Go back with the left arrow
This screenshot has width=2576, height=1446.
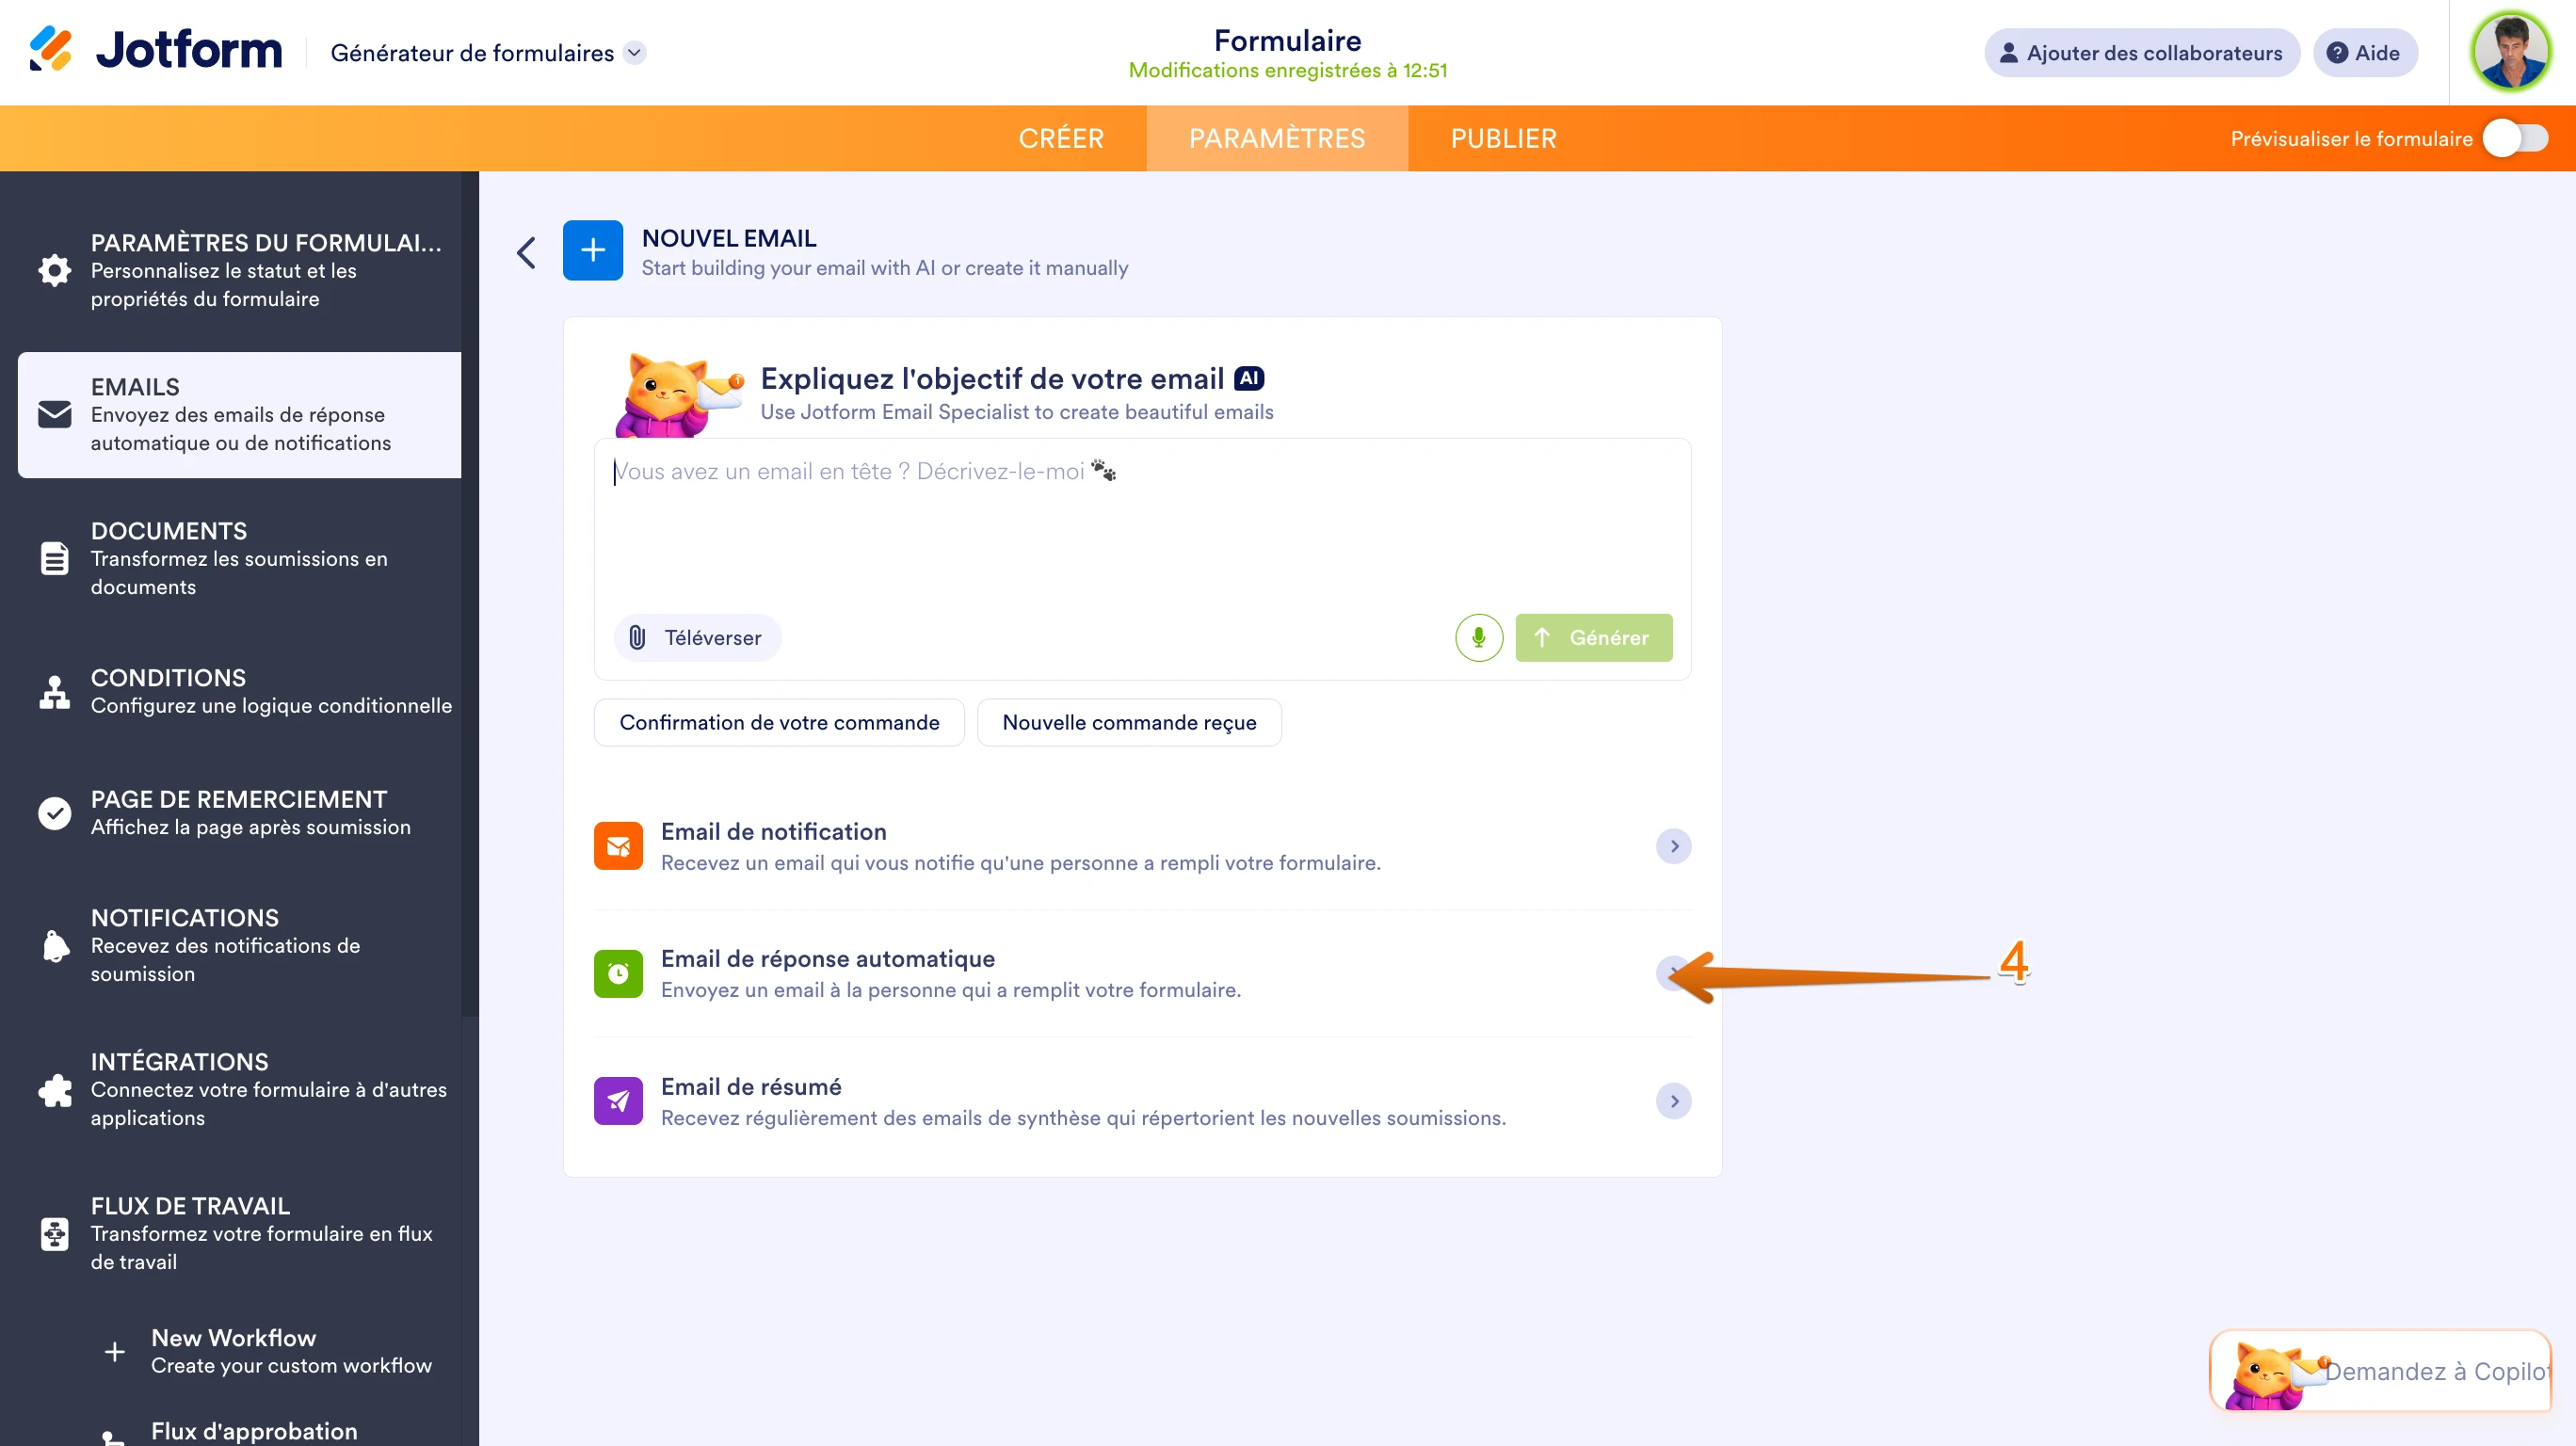point(526,252)
